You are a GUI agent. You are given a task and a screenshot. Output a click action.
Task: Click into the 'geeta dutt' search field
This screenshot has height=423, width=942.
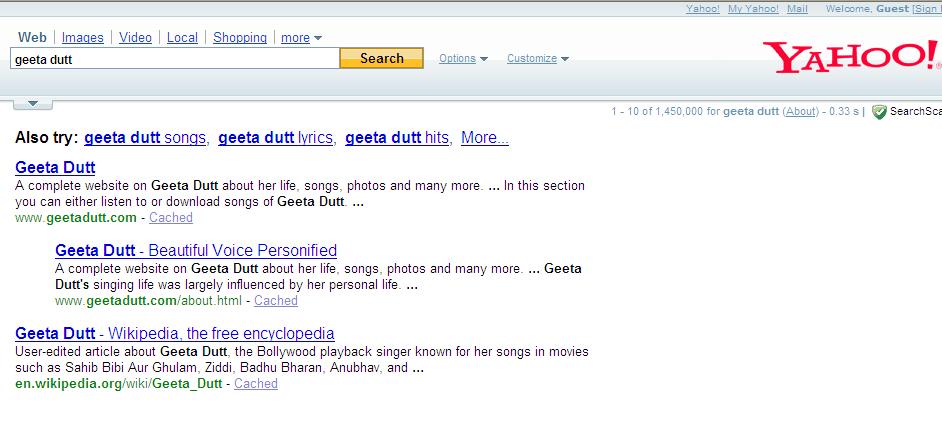(x=175, y=59)
